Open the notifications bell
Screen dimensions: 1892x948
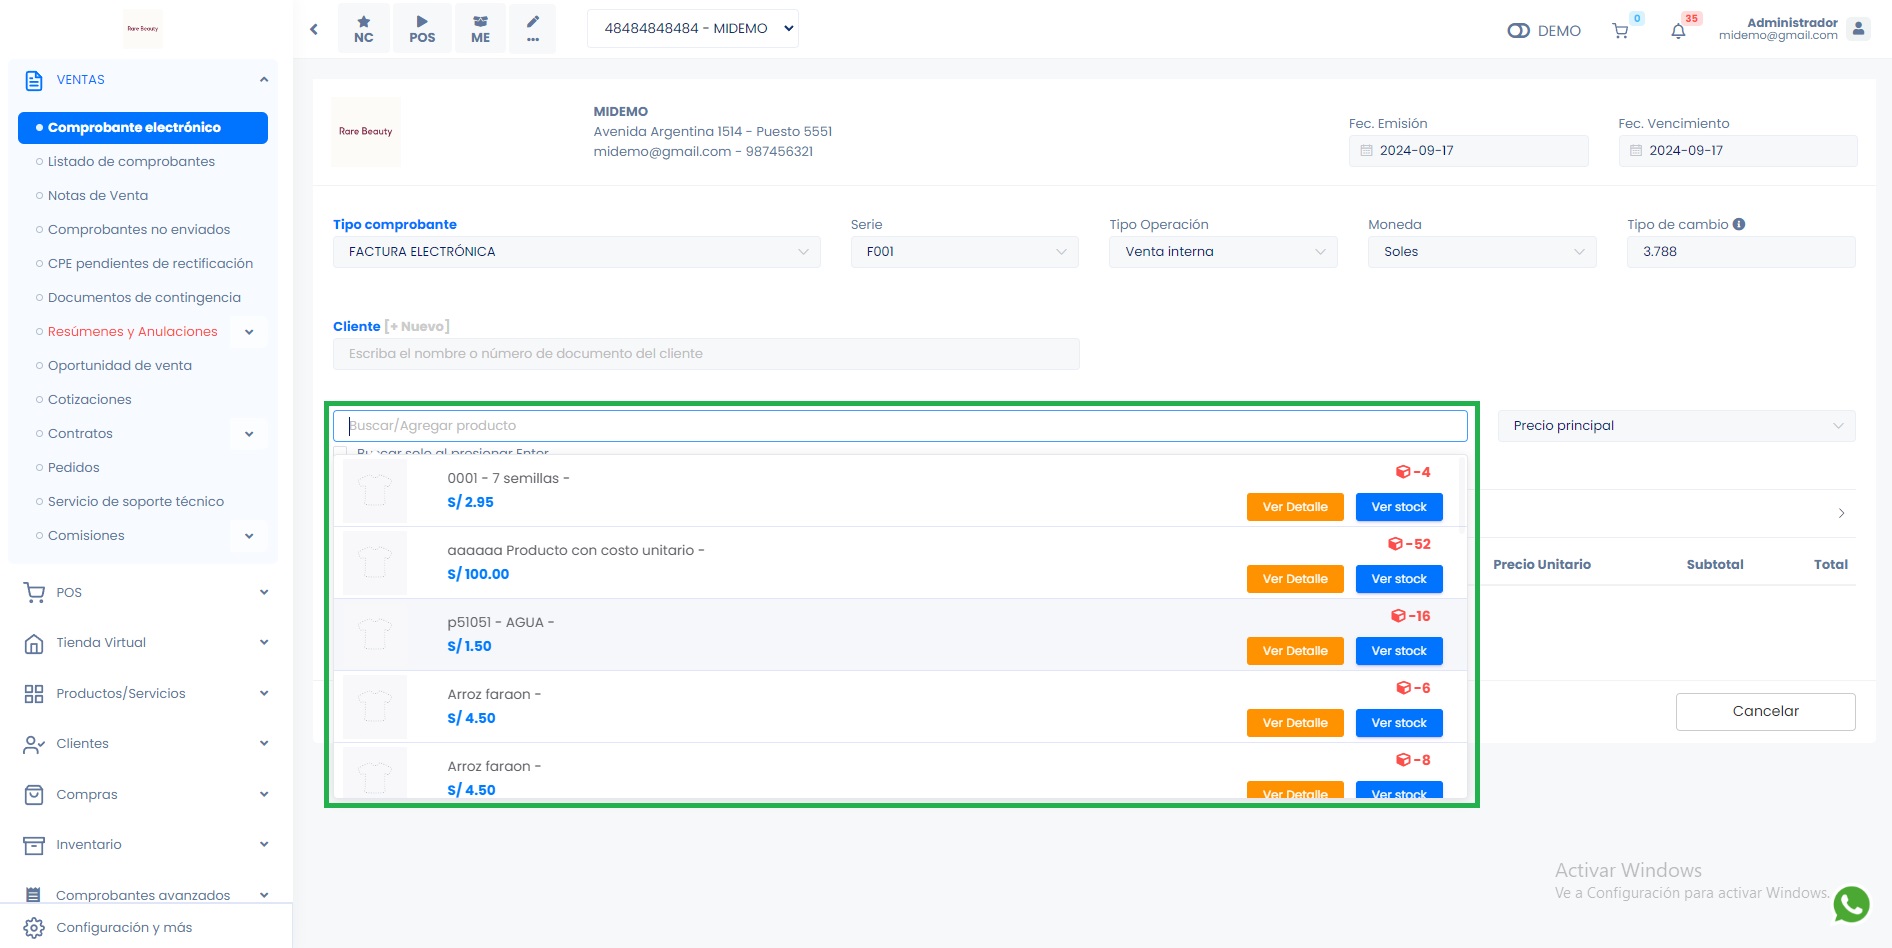pyautogui.click(x=1678, y=31)
